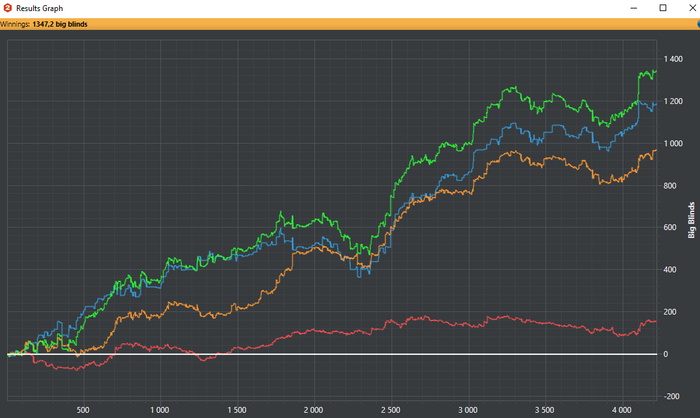
Task: Click the 3 000 x-axis label
Action: [468, 410]
